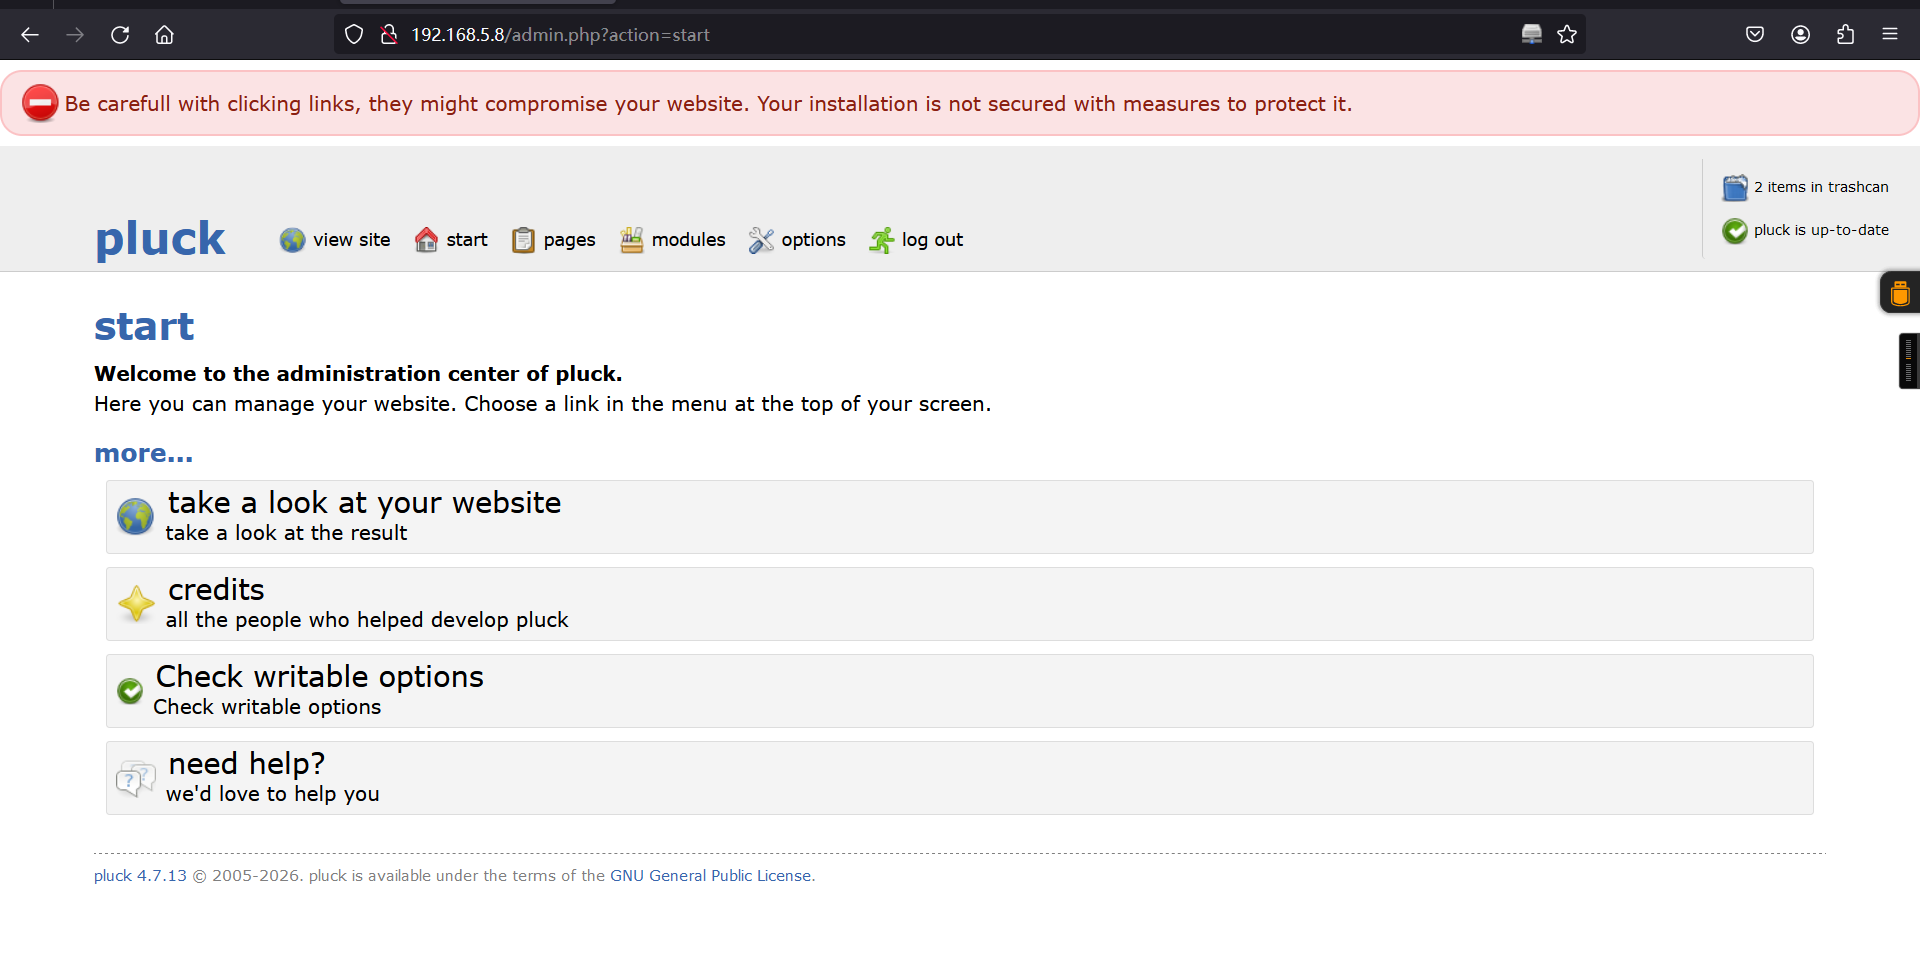
Task: Open the credits link
Action: (x=216, y=589)
